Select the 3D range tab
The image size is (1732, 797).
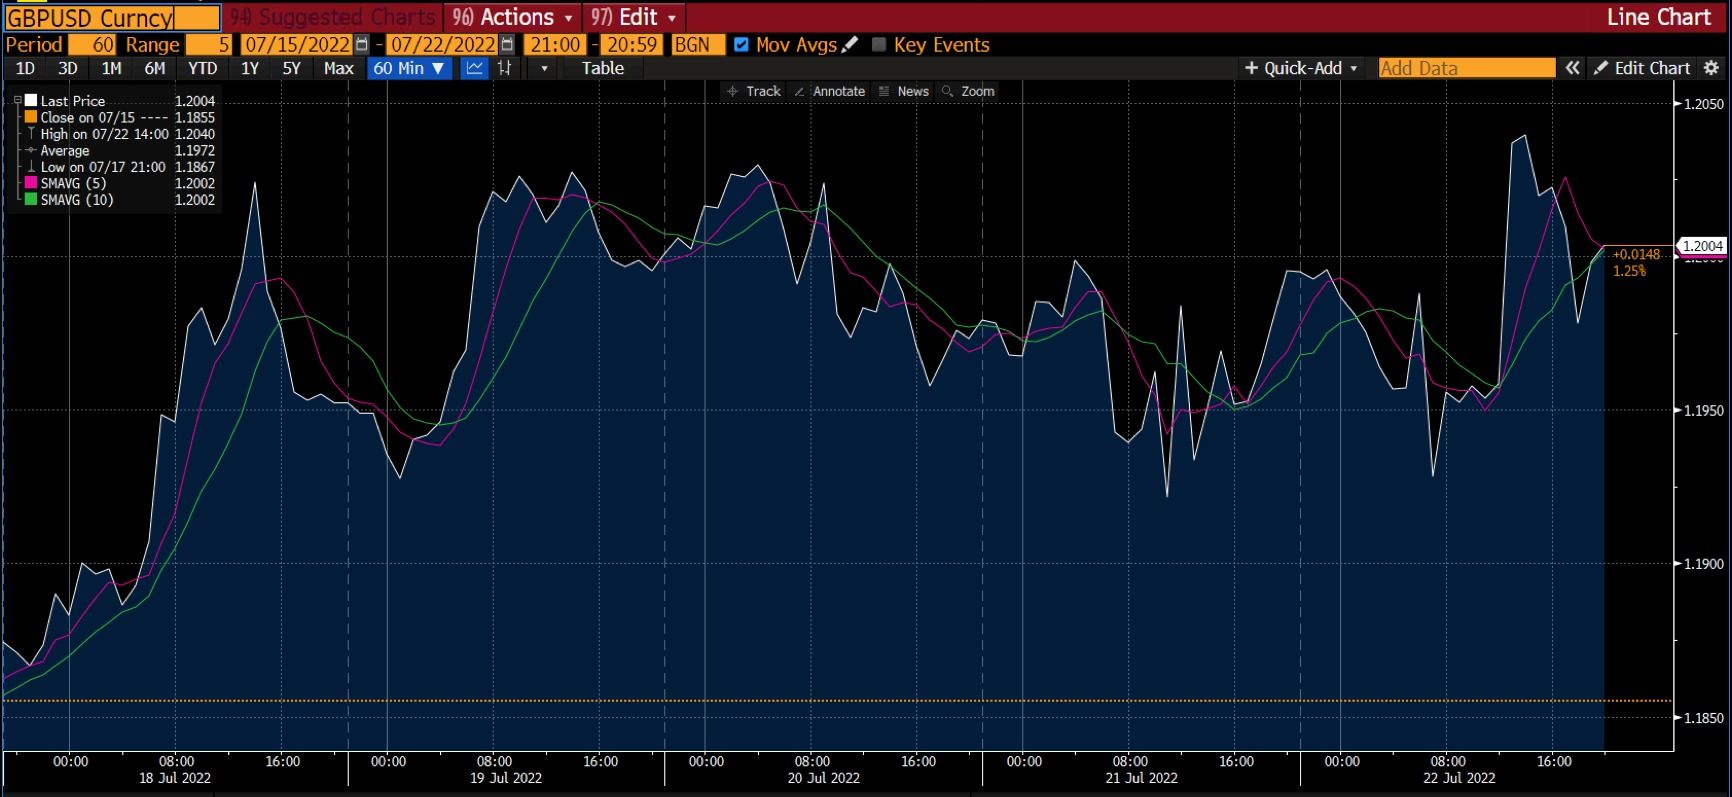[67, 68]
